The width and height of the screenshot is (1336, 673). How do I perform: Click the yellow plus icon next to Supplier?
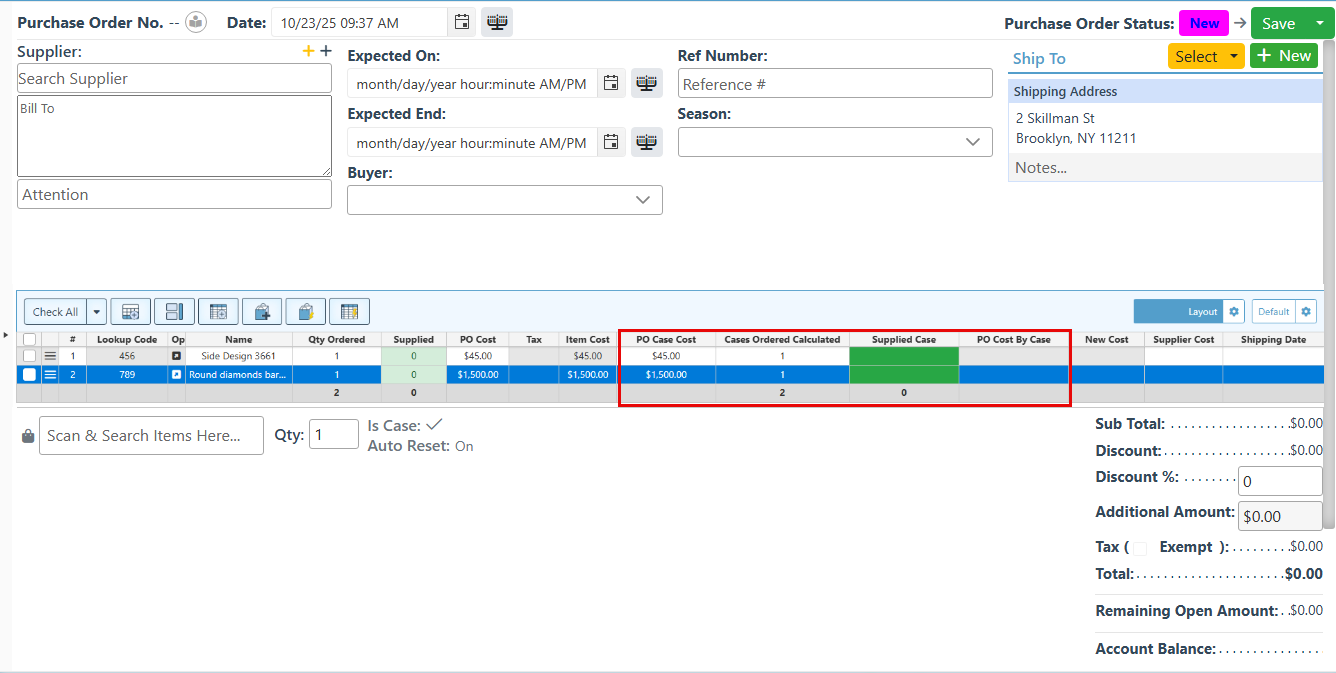click(308, 51)
